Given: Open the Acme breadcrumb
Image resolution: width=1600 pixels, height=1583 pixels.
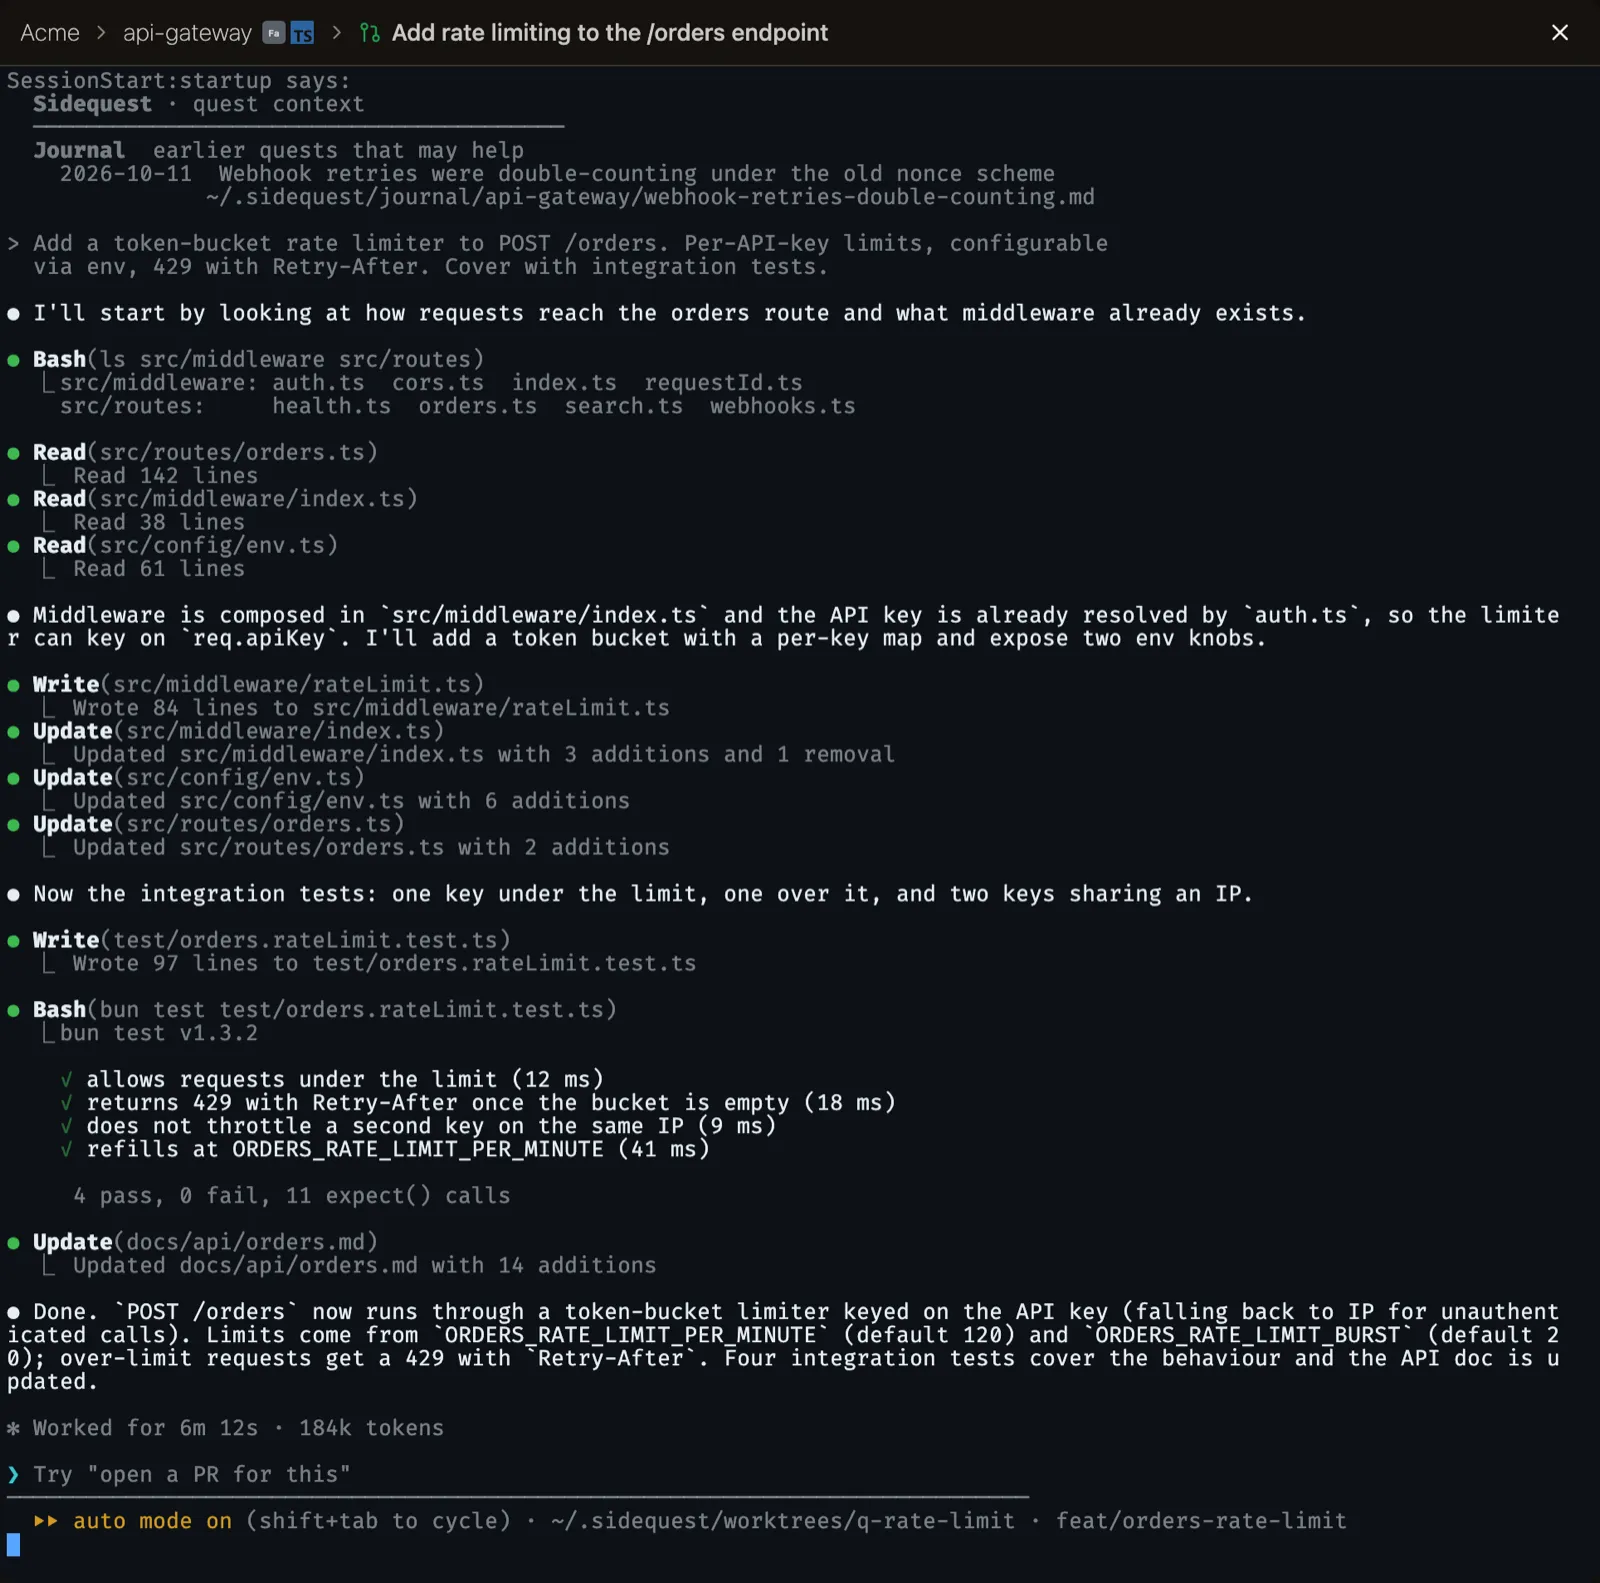Looking at the screenshot, I should [x=50, y=33].
